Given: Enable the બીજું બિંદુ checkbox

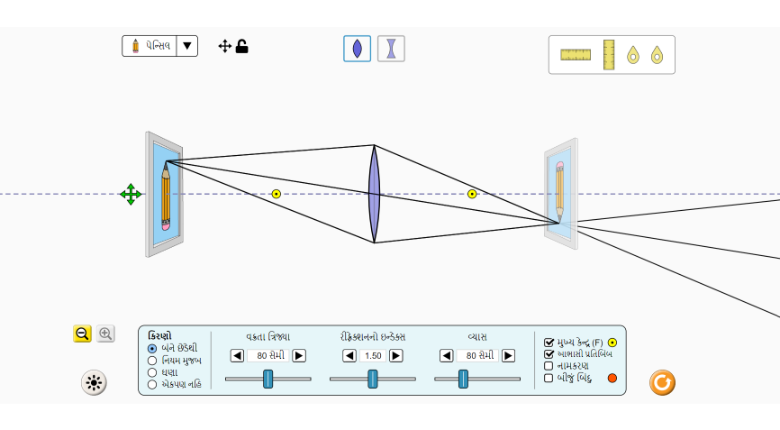Looking at the screenshot, I should click(549, 378).
